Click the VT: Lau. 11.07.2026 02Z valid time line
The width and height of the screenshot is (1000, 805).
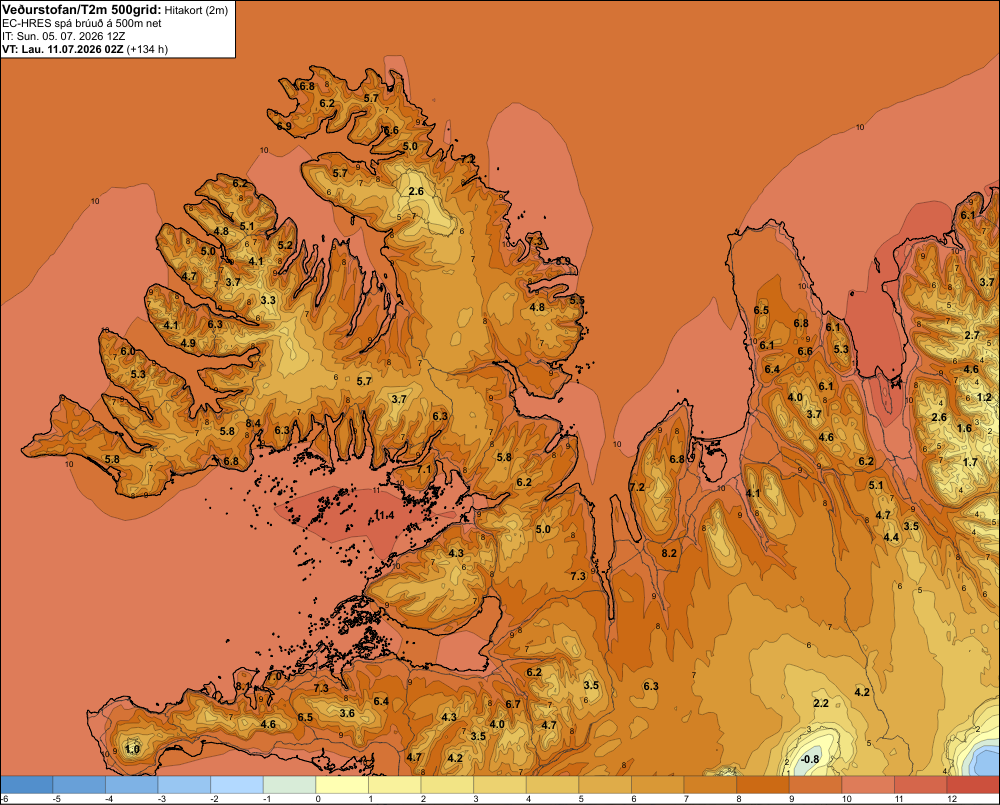[x=62, y=49]
